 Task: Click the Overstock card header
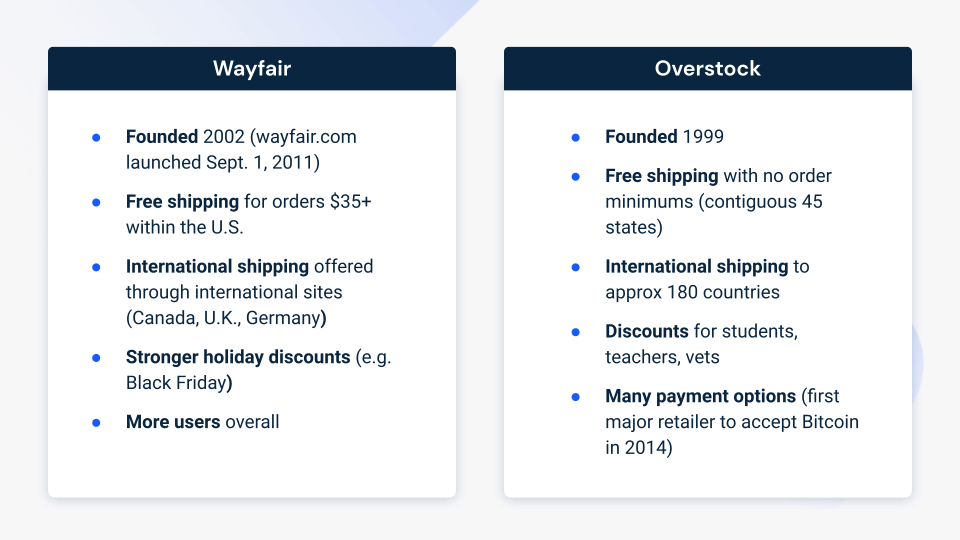[708, 69]
